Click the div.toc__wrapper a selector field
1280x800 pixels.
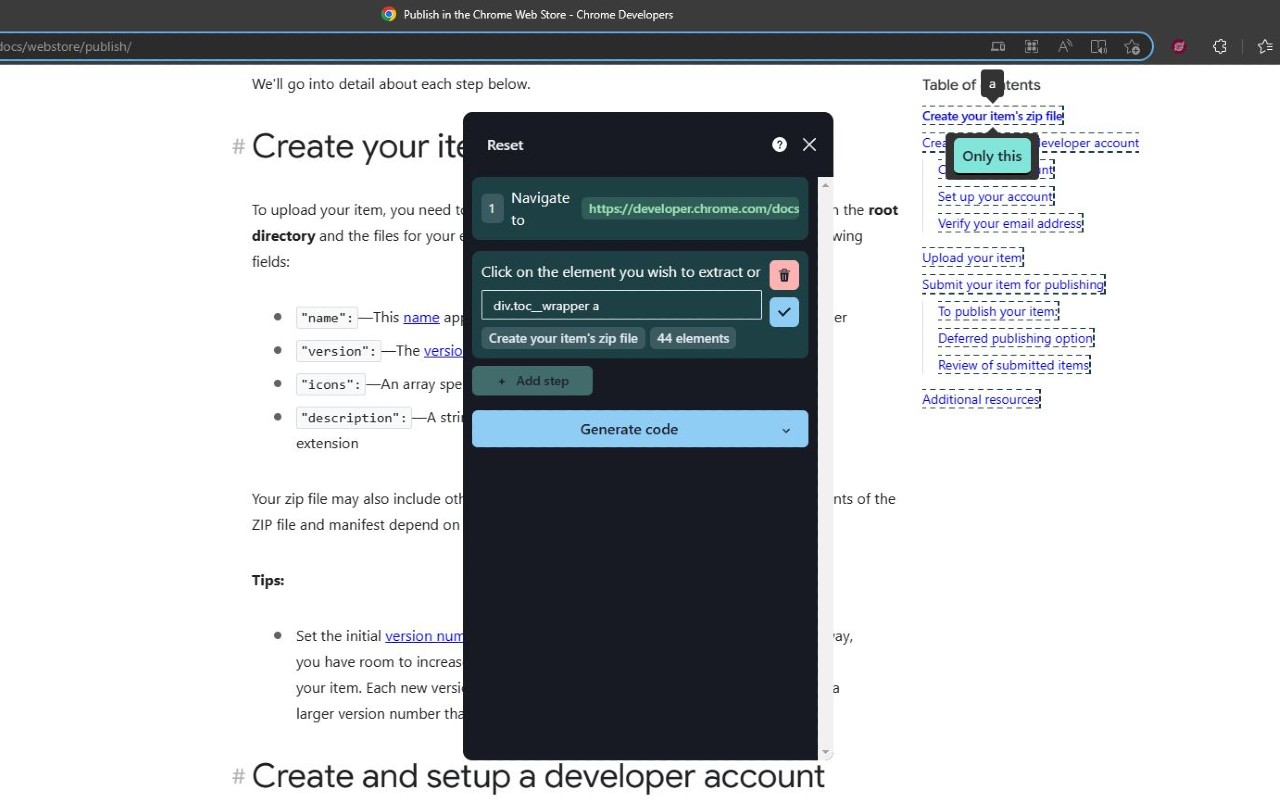click(x=621, y=305)
